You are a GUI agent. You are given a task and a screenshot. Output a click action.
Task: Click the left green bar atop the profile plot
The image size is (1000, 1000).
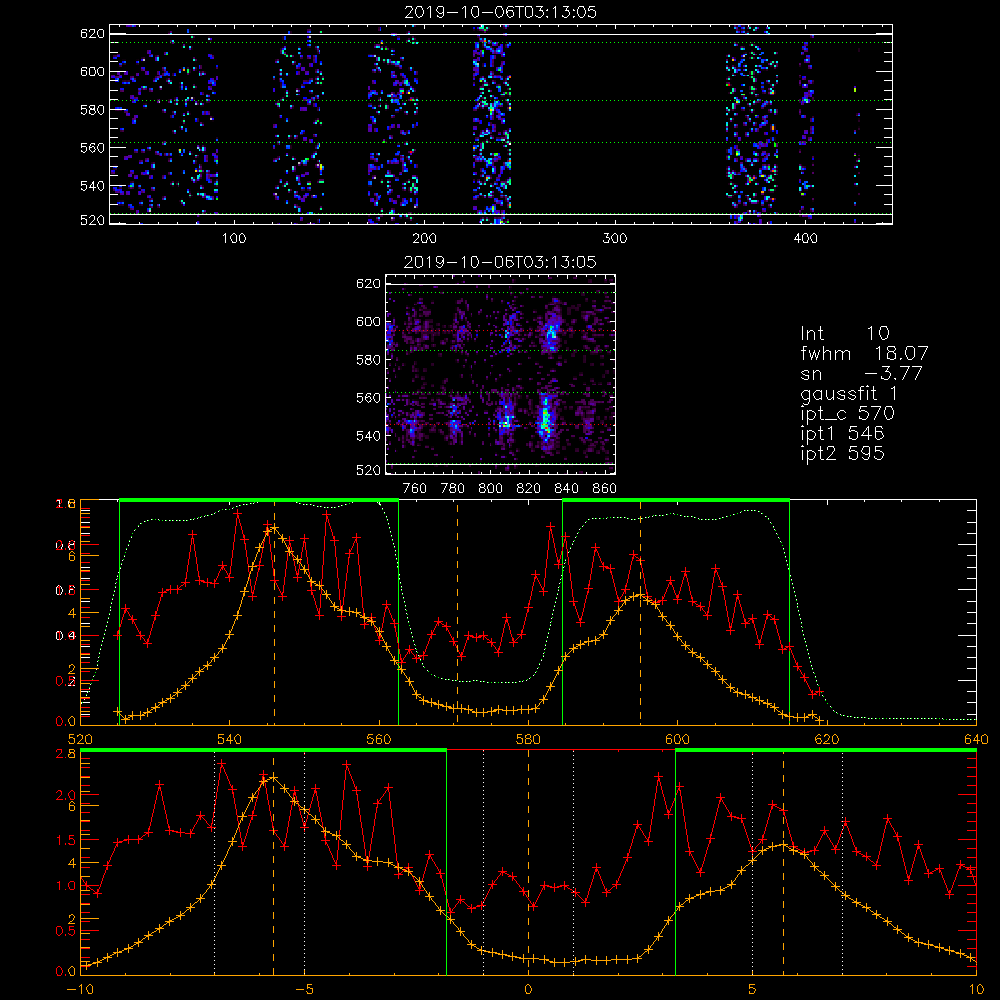259,500
